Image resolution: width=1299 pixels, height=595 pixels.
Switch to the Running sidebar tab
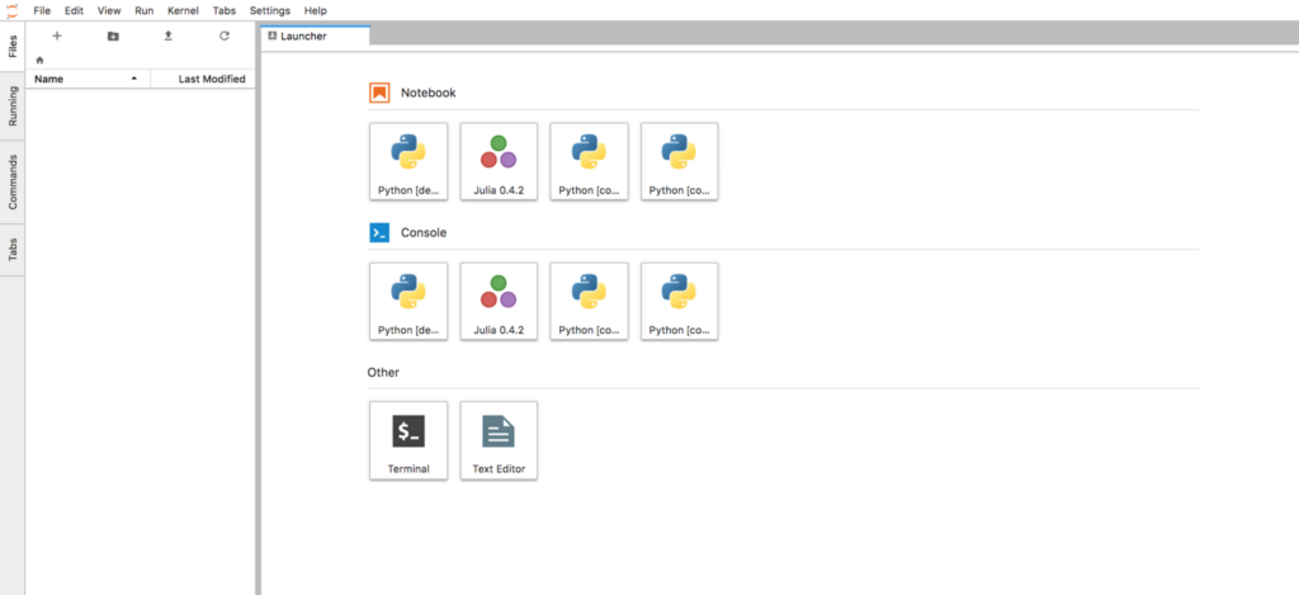click(x=13, y=106)
